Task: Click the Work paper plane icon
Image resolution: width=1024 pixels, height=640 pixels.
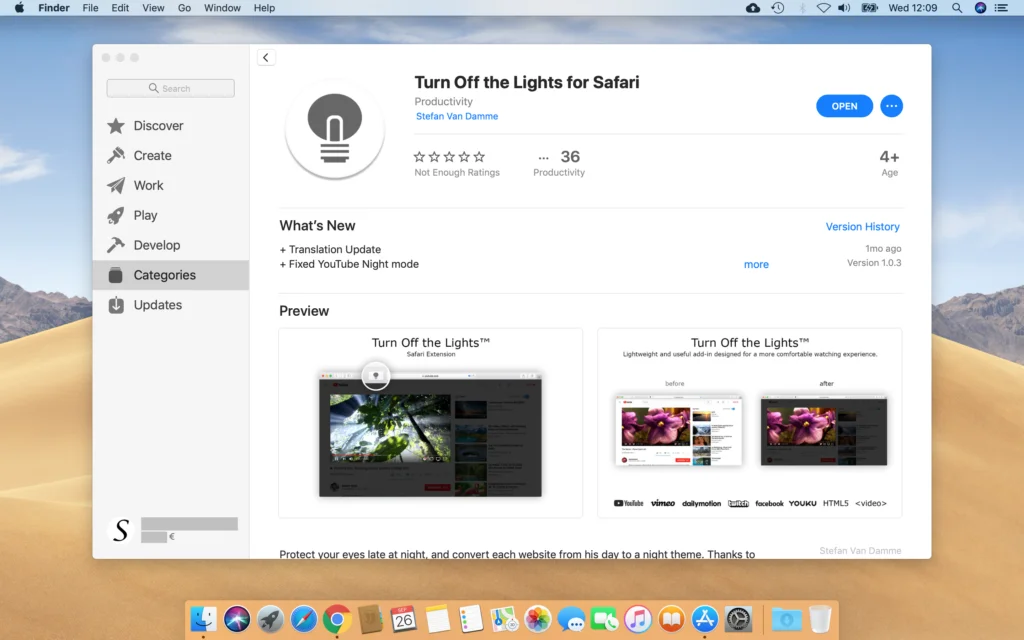Action: tap(116, 185)
